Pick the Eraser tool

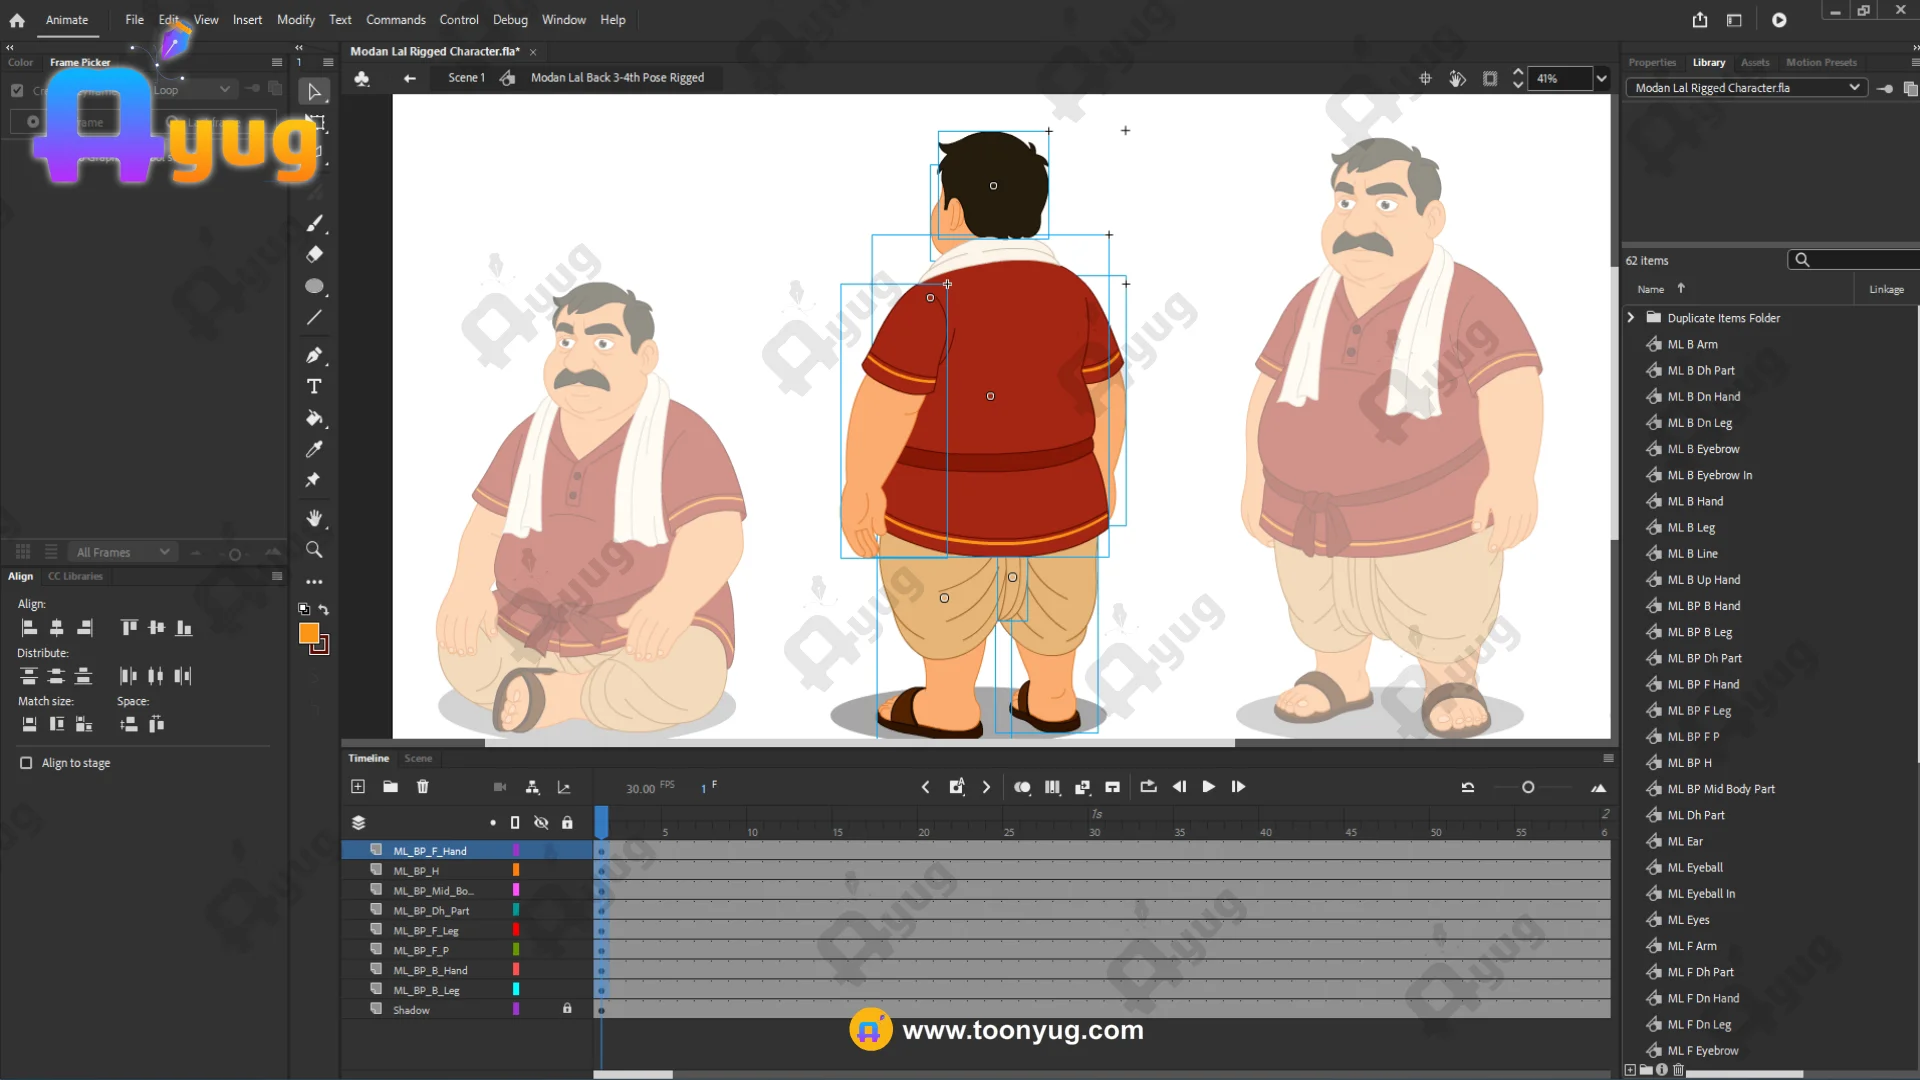314,254
